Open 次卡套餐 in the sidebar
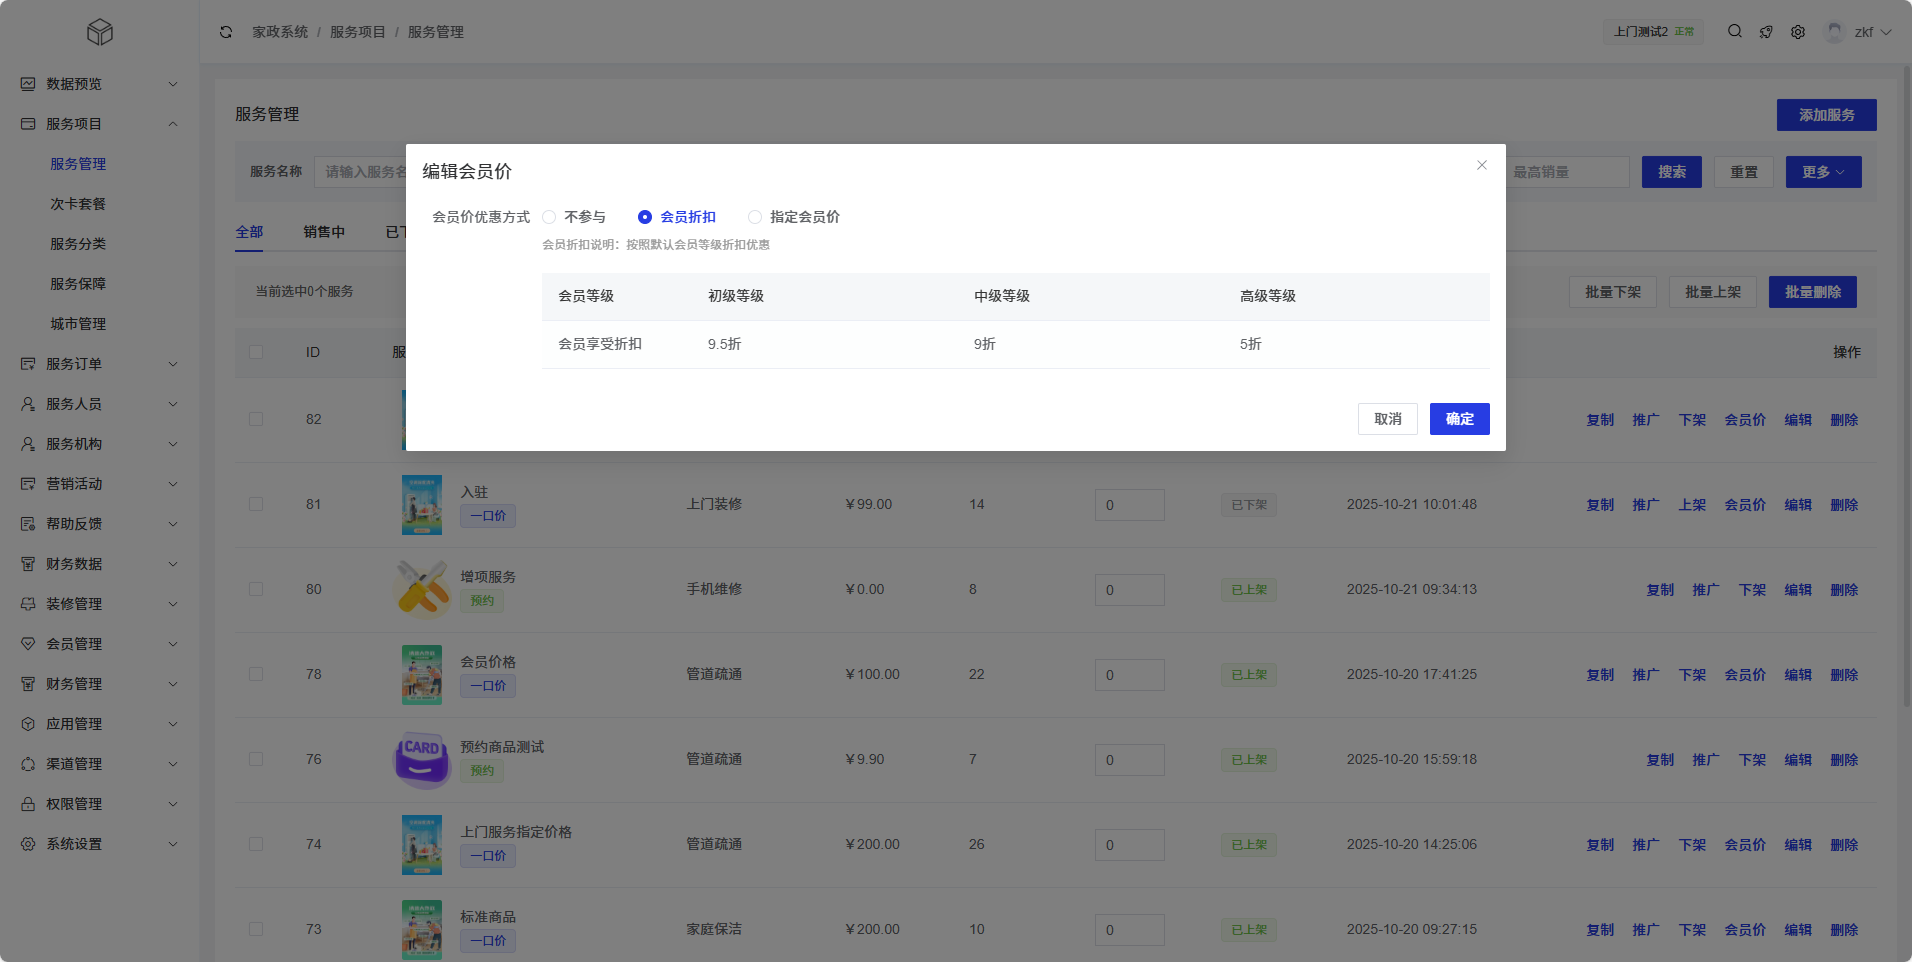Screen dimensions: 1912x962 tap(78, 204)
